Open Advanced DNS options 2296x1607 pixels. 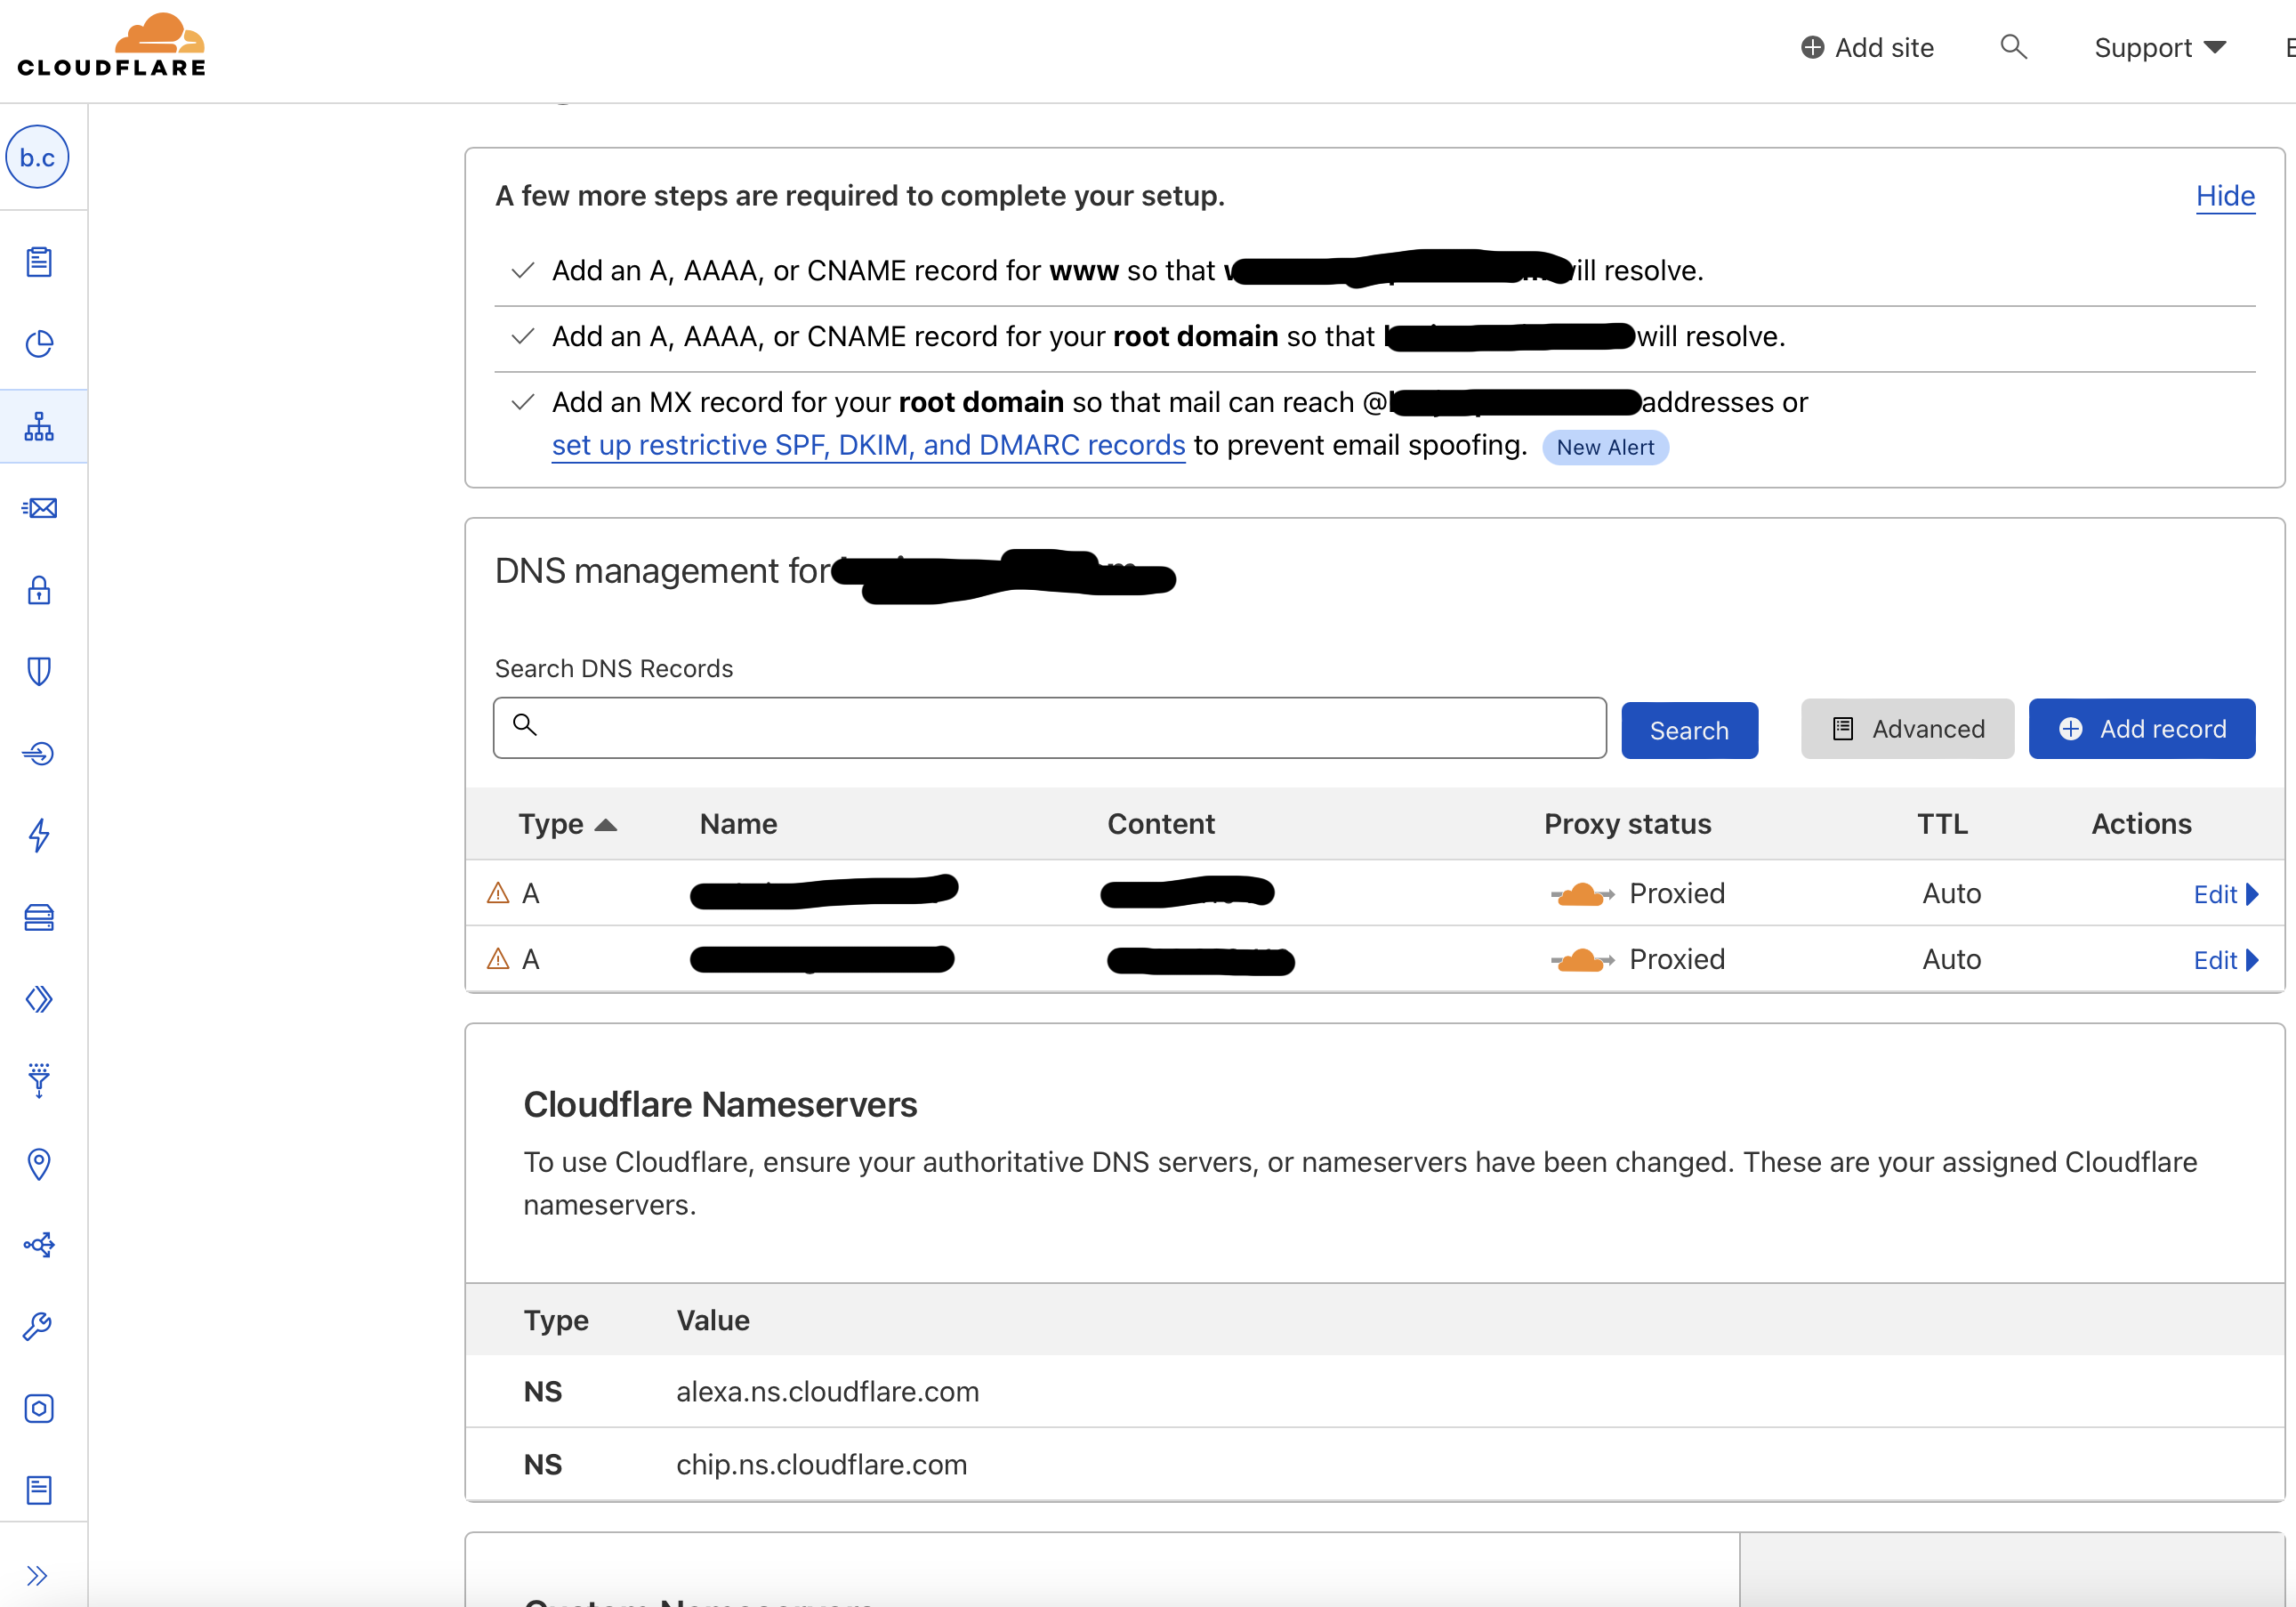pyautogui.click(x=1907, y=729)
